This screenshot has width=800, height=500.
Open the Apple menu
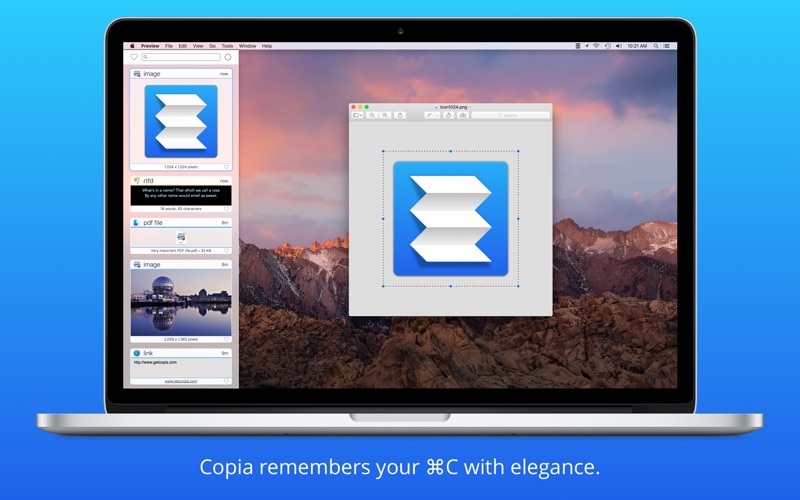tap(132, 46)
